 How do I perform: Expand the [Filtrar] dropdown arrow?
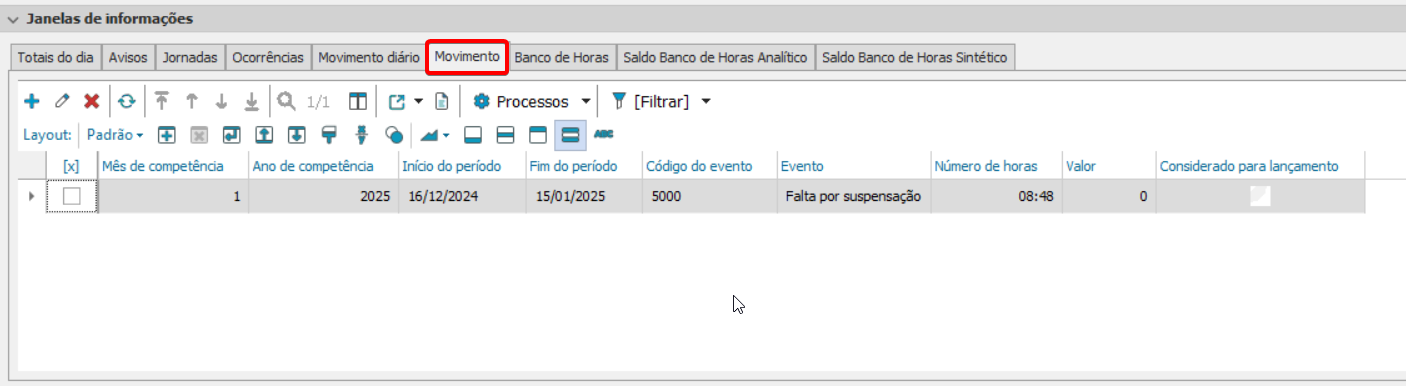click(x=706, y=101)
